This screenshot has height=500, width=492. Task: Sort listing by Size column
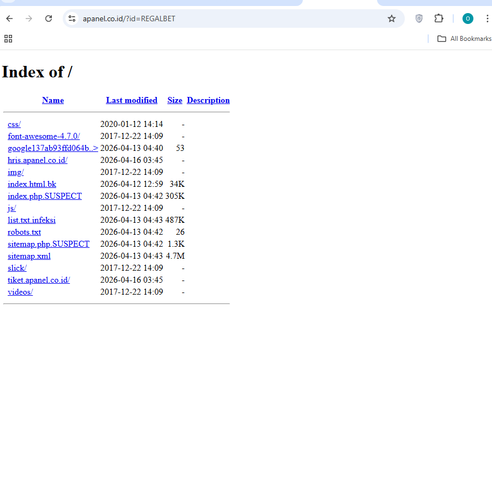(175, 100)
